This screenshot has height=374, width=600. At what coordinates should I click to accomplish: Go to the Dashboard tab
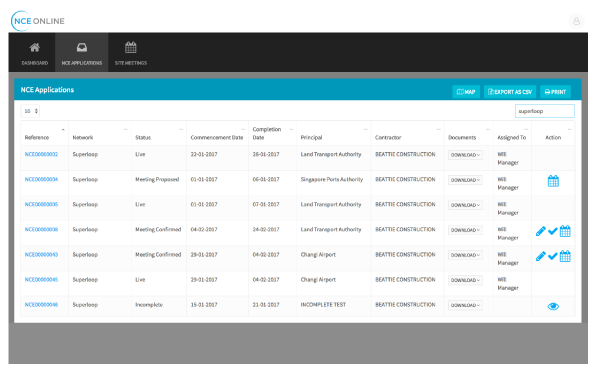click(x=34, y=53)
